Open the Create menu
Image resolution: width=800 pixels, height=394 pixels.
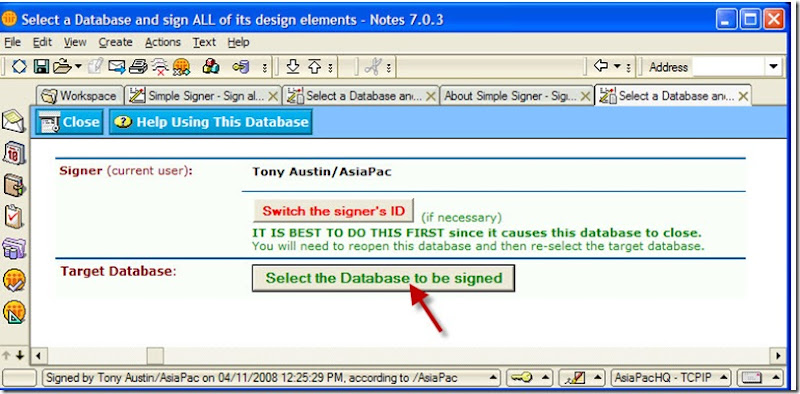pos(115,42)
